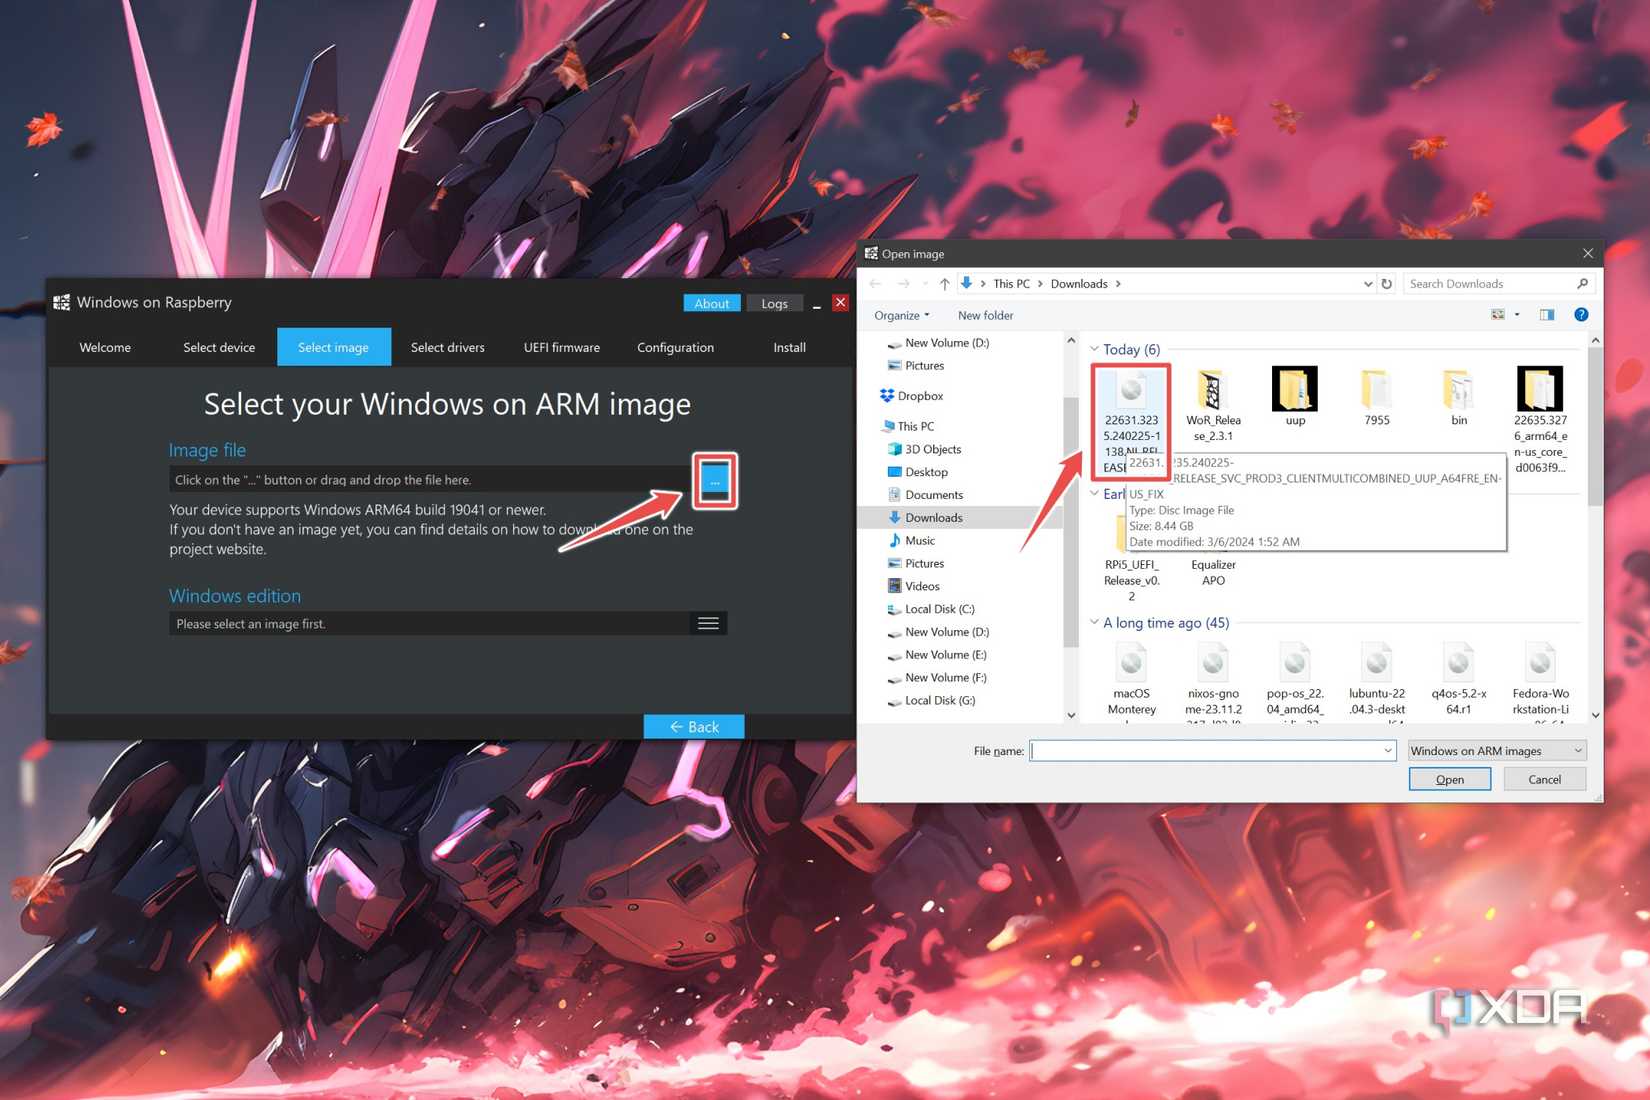1650x1100 pixels.
Task: Select the Fedora-Workstation-Live disc image
Action: [1540, 680]
